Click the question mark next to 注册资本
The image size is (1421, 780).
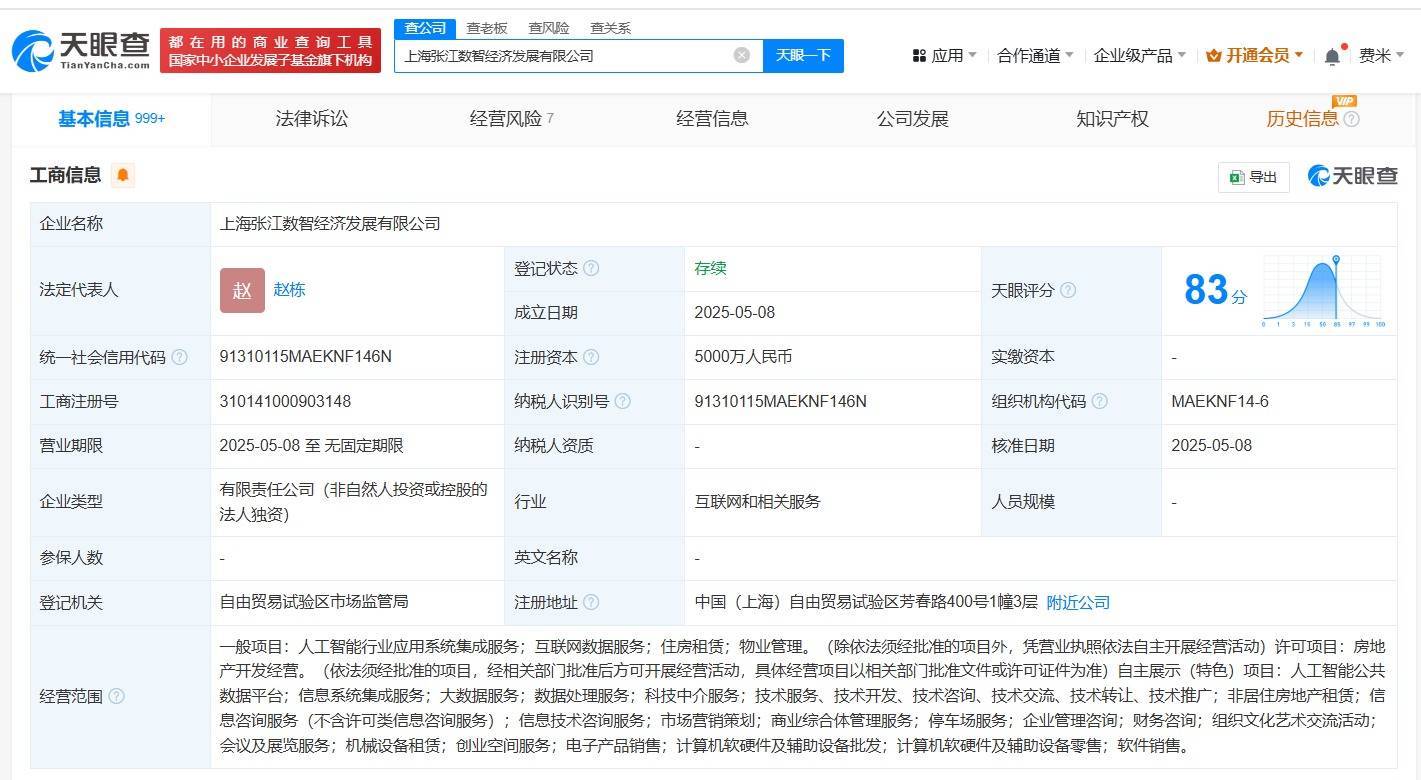[x=591, y=356]
